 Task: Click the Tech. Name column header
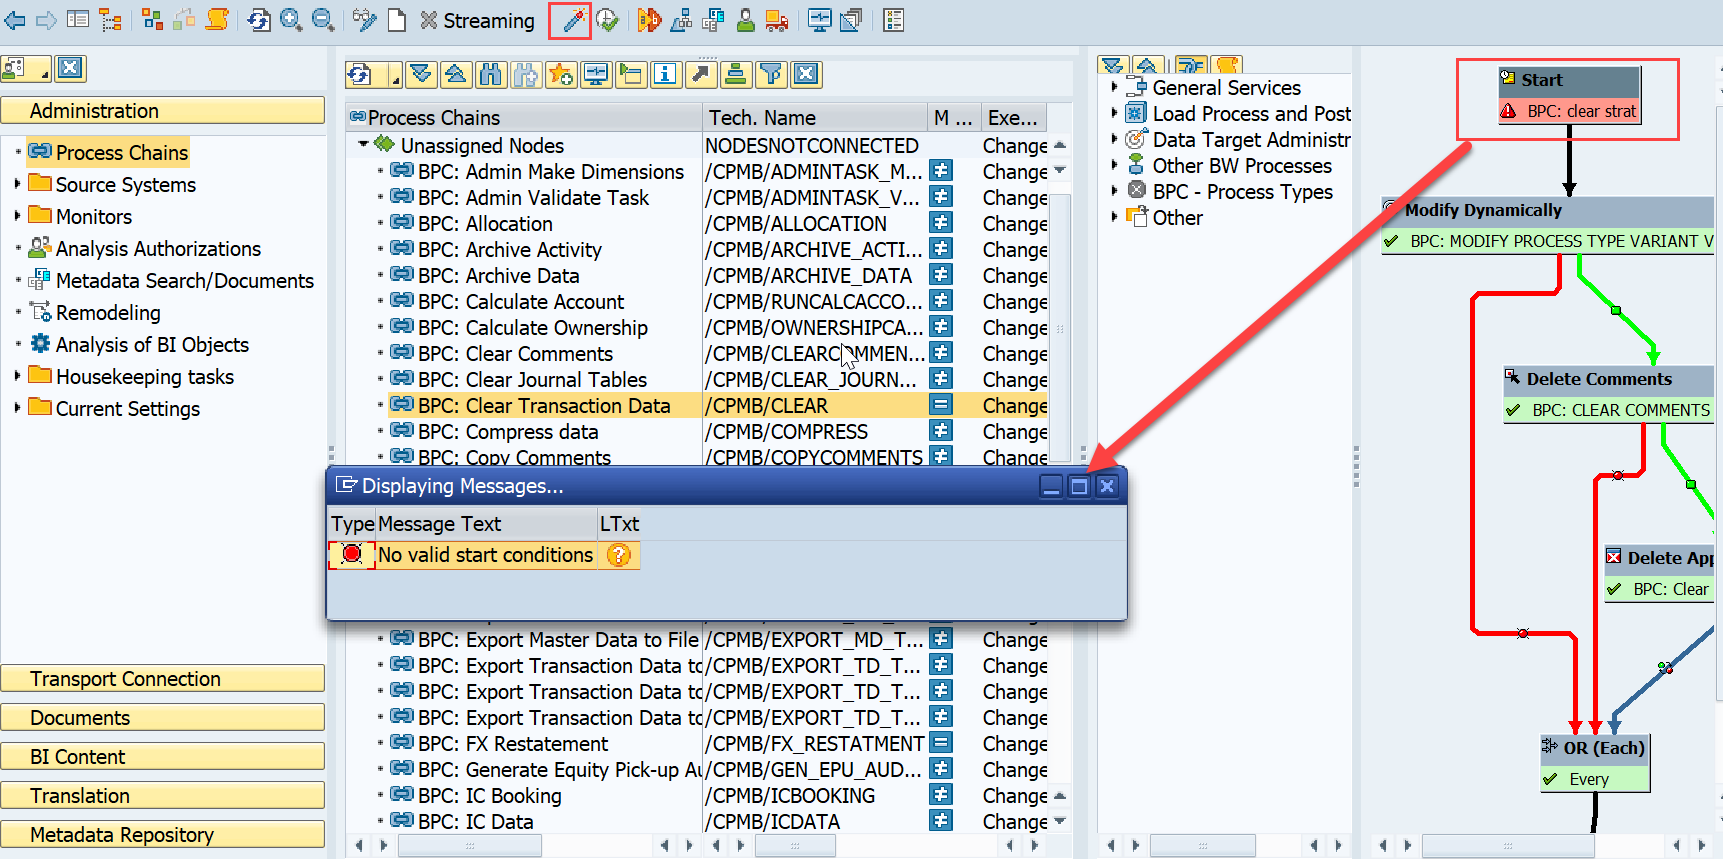815,117
